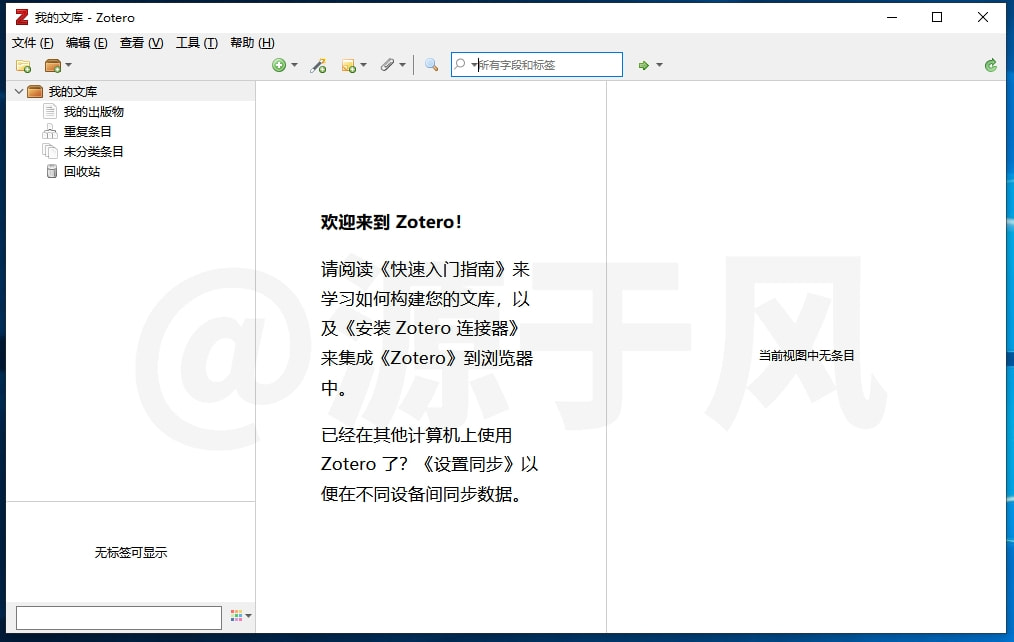Open the 文件 (F) menu
The height and width of the screenshot is (642, 1014).
(x=32, y=43)
